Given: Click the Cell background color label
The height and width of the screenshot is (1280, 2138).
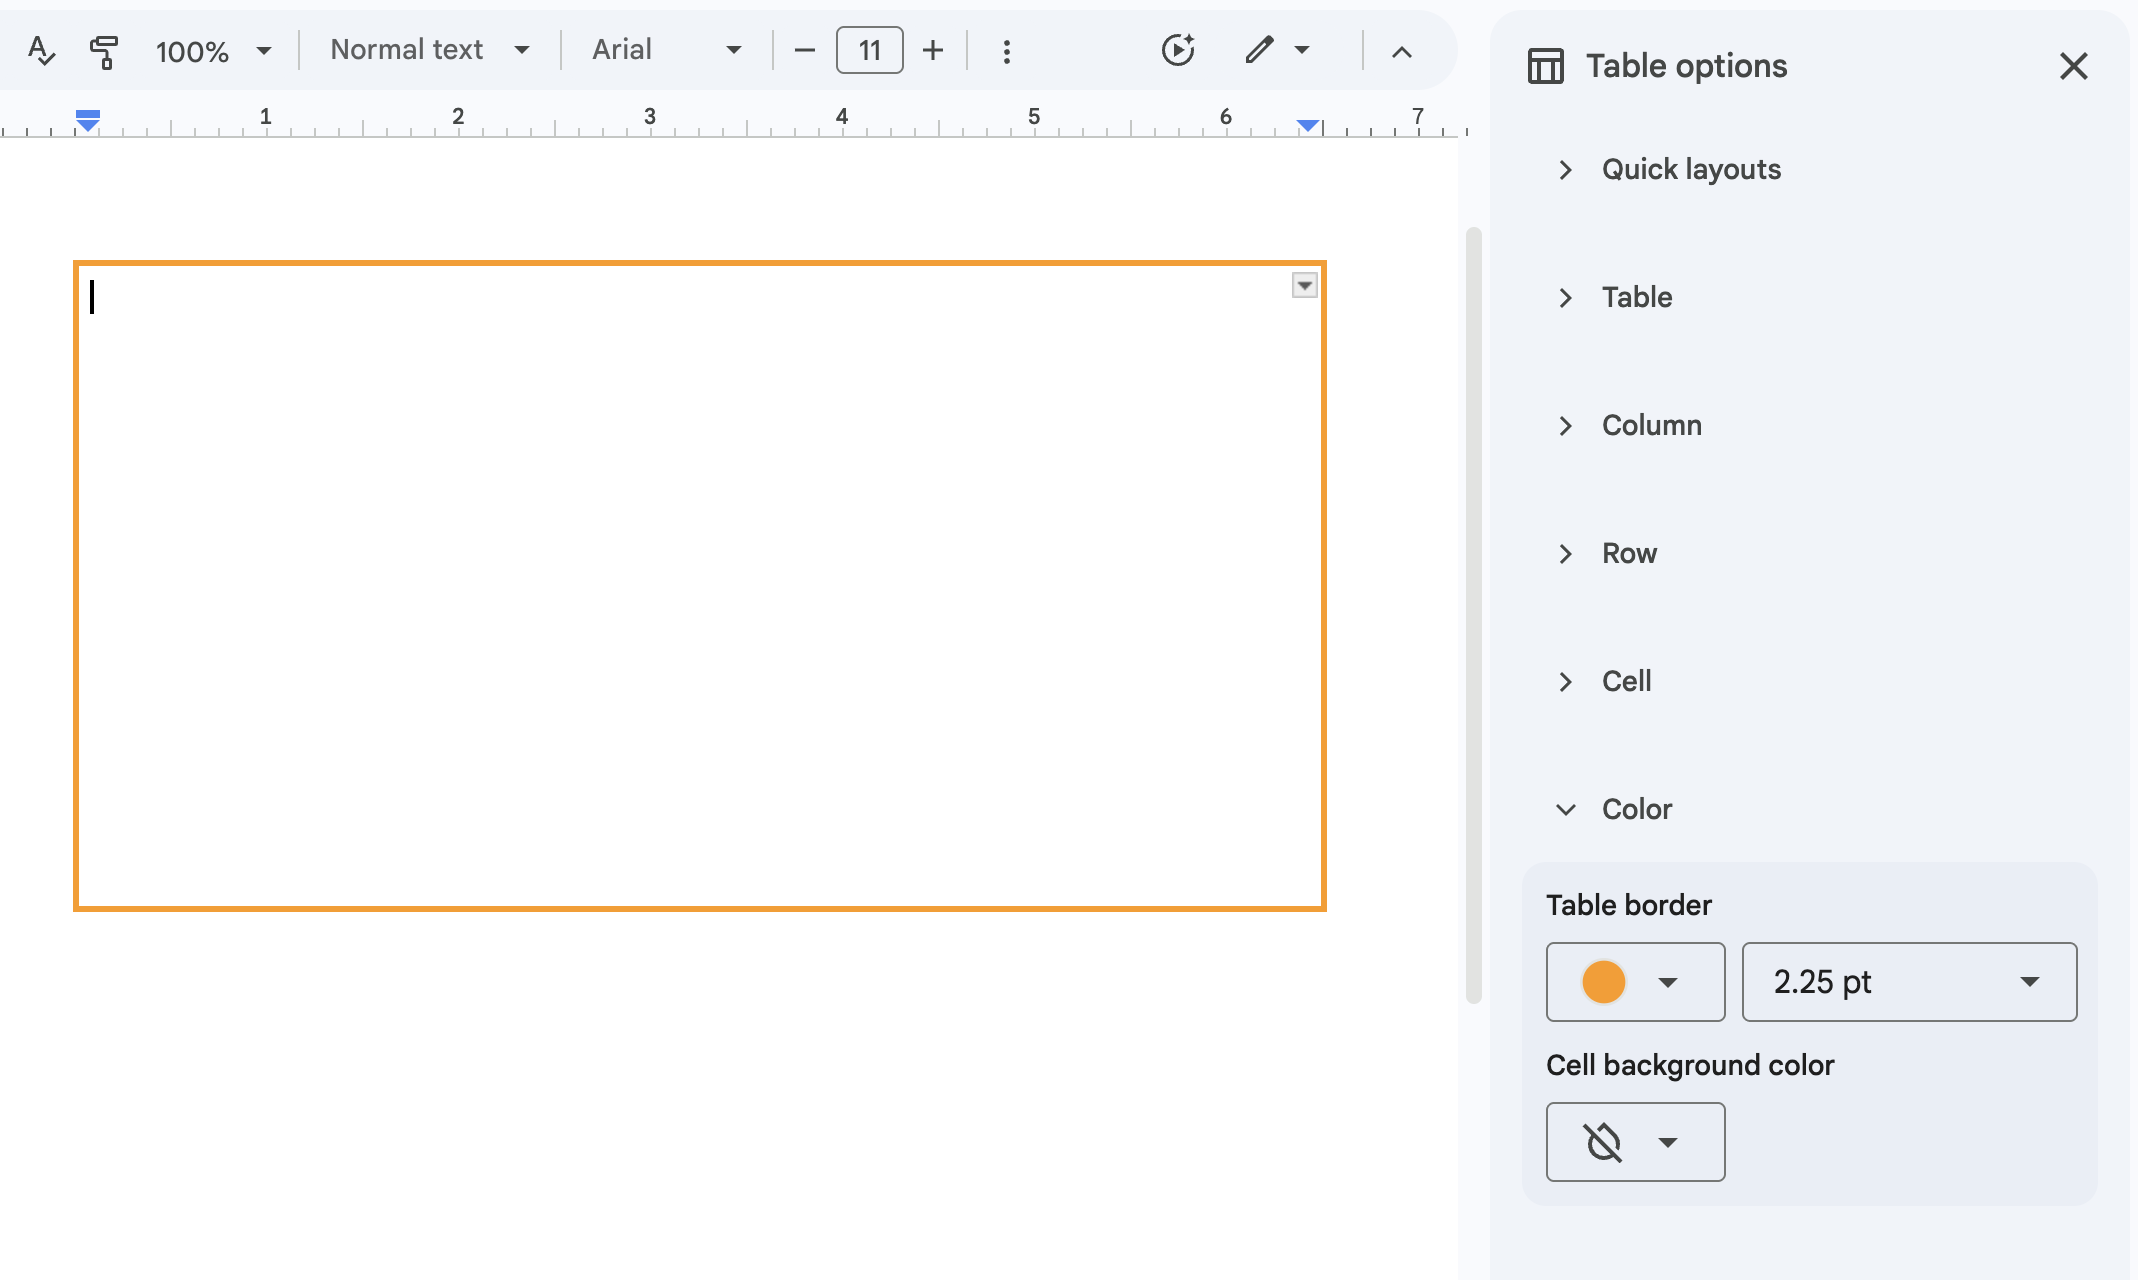Looking at the screenshot, I should [1690, 1065].
